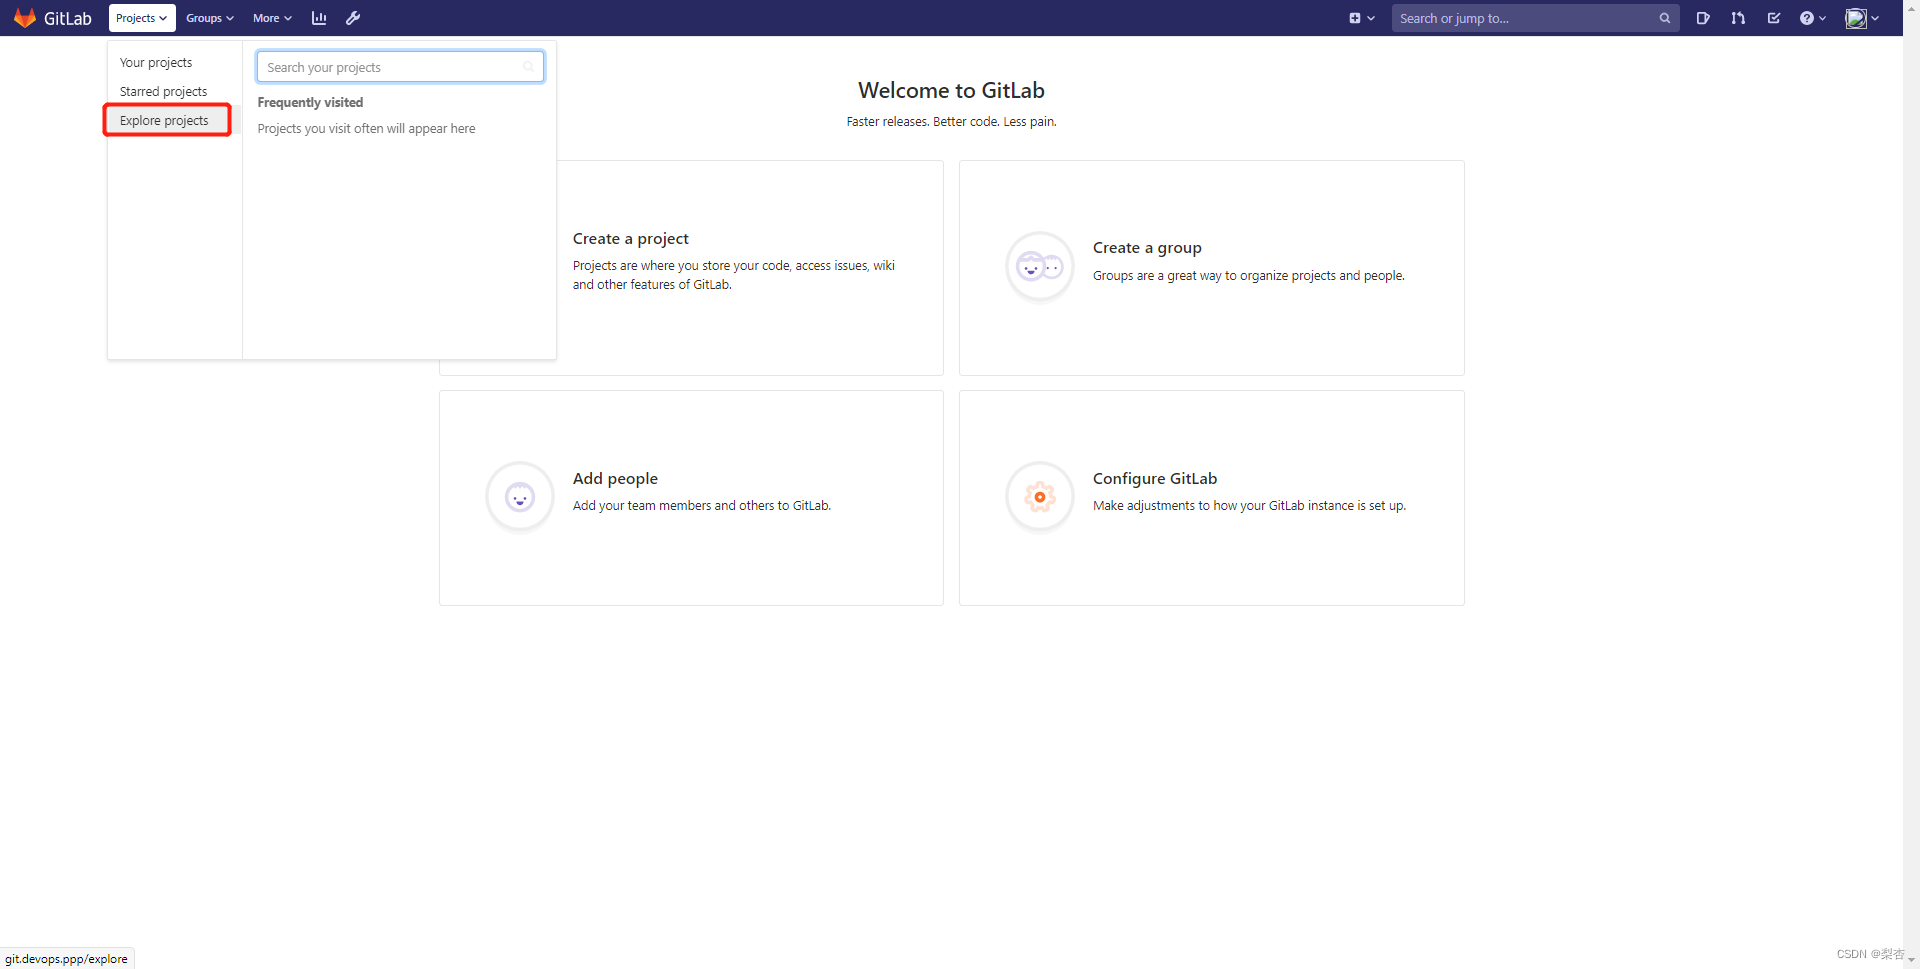Screen dimensions: 1920x969
Task: Select Explore projects in dropdown
Action: pos(165,120)
